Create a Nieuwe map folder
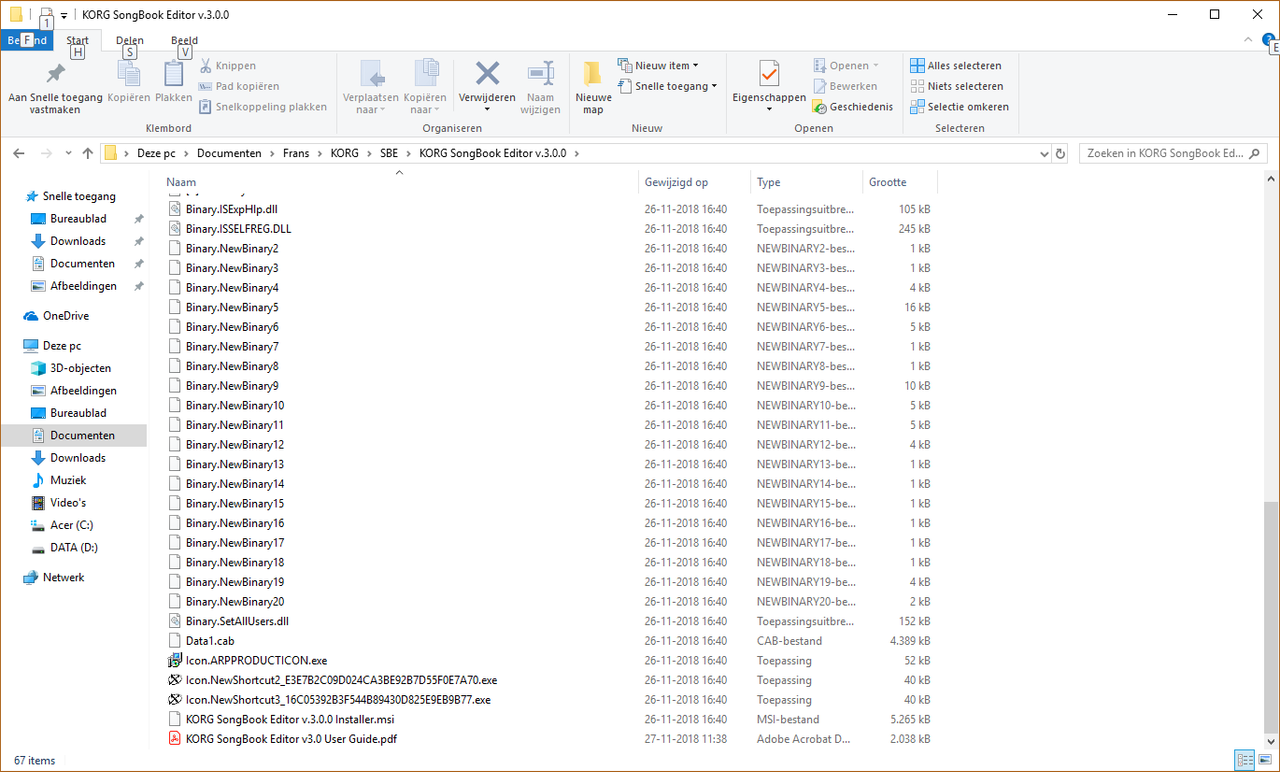Image resolution: width=1280 pixels, height=772 pixels. 593,87
